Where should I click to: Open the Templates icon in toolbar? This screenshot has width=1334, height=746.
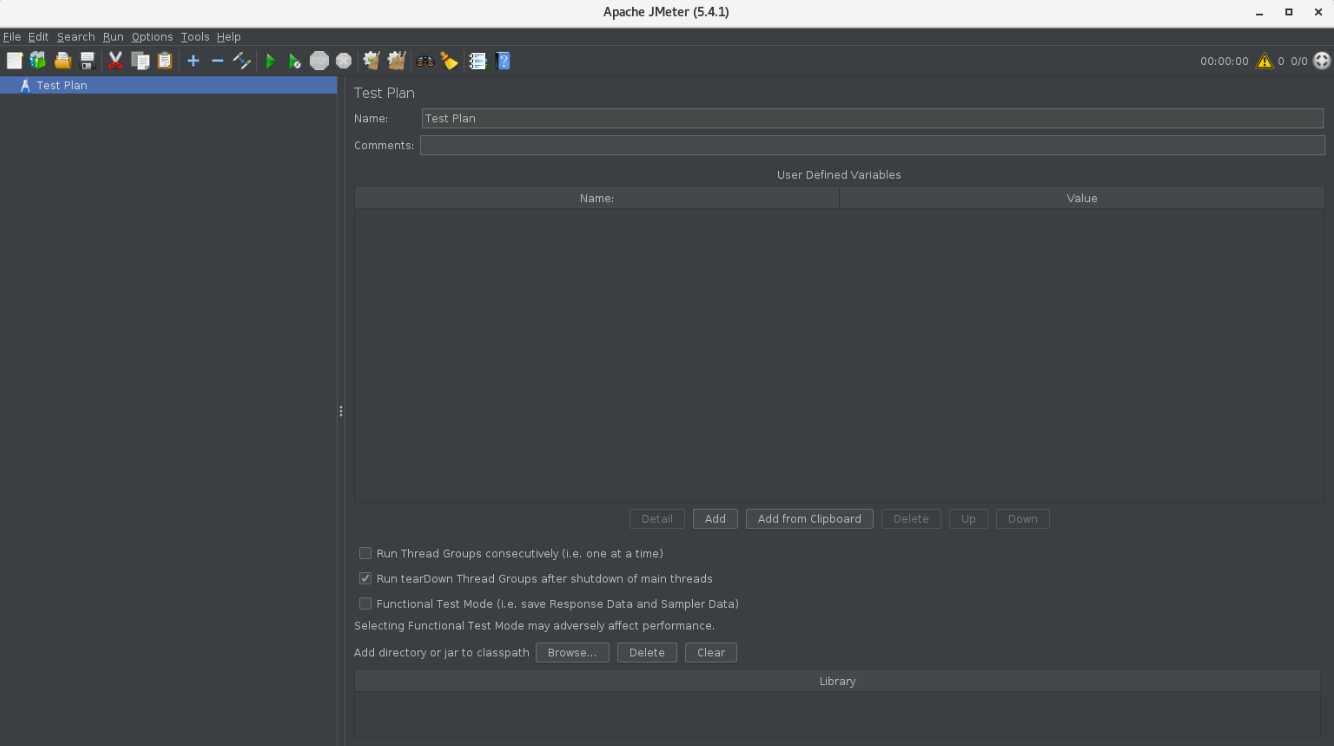(x=38, y=61)
